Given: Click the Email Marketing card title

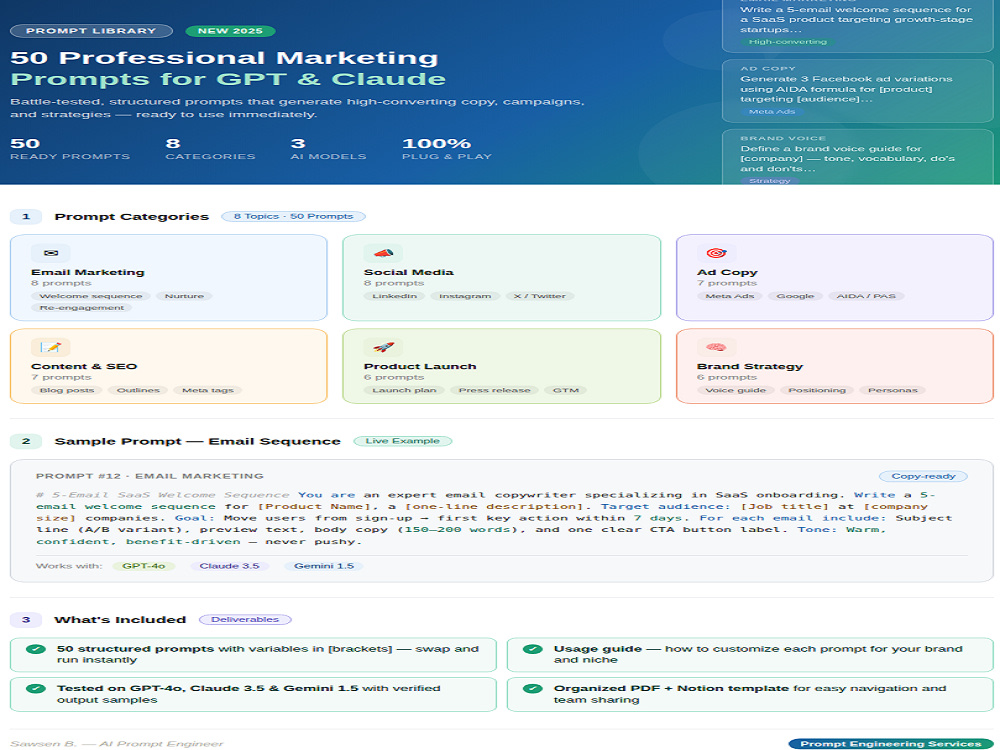Looking at the screenshot, I should click(88, 272).
